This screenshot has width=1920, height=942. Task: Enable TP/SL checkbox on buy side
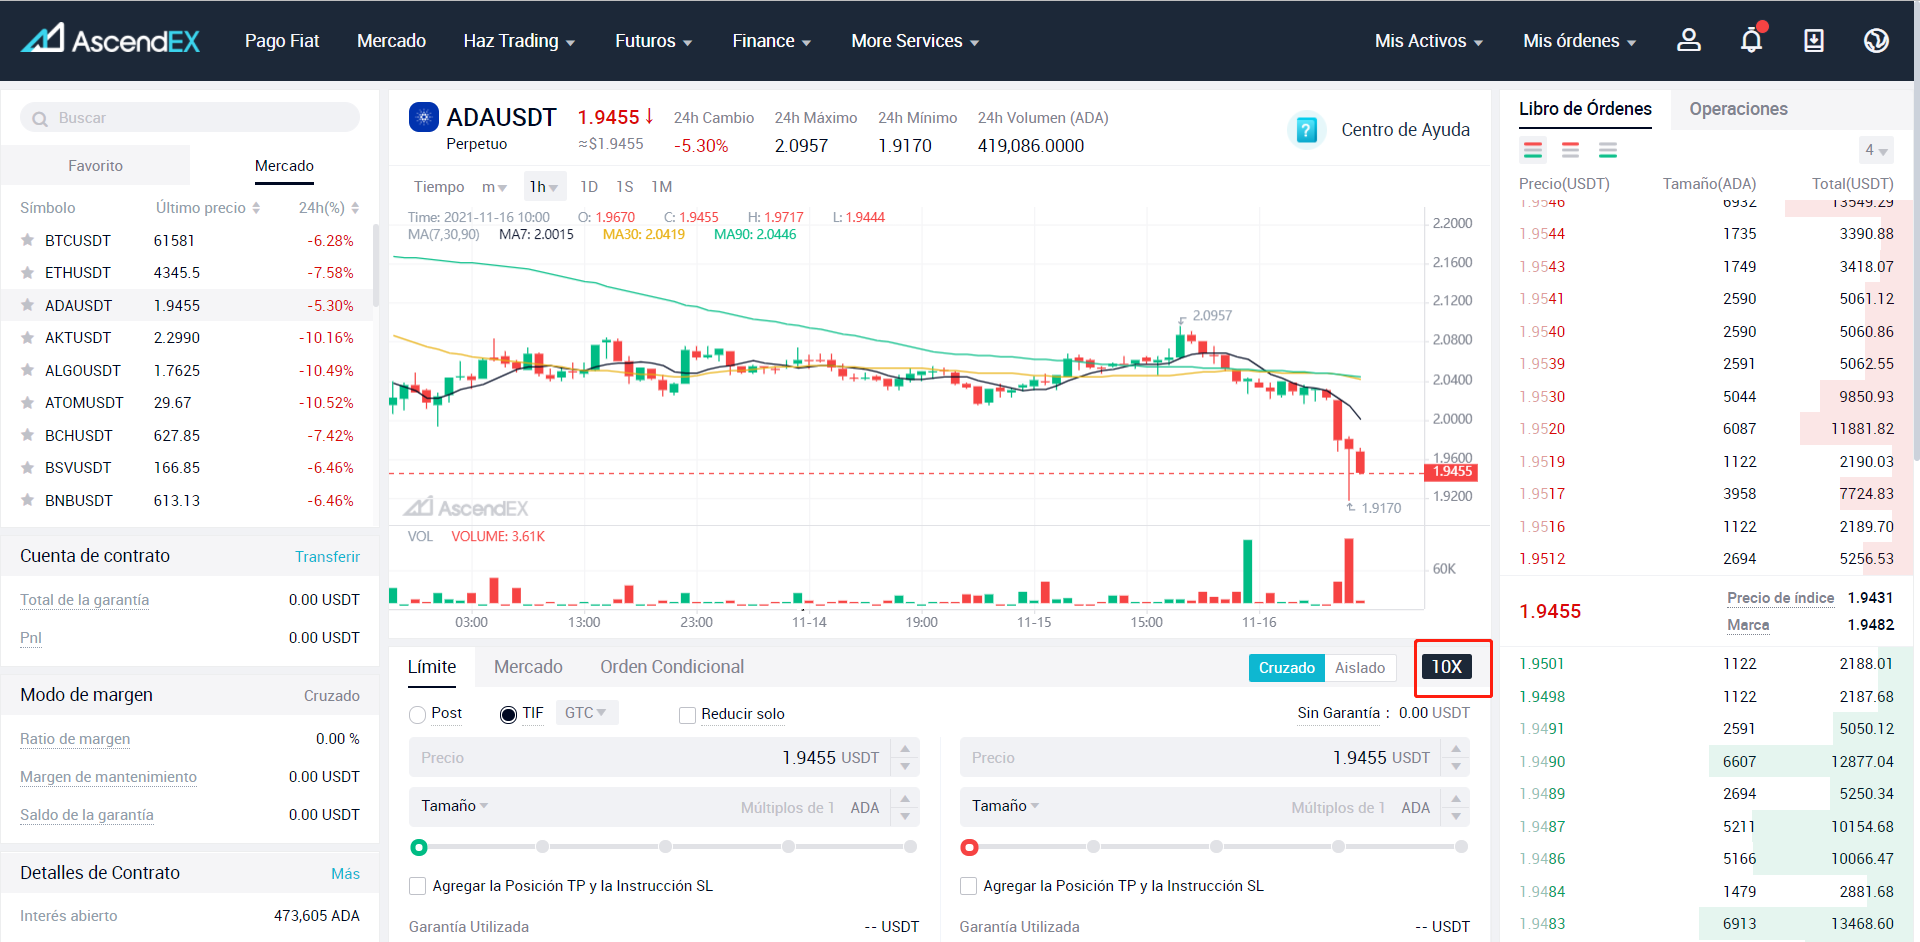pos(418,886)
